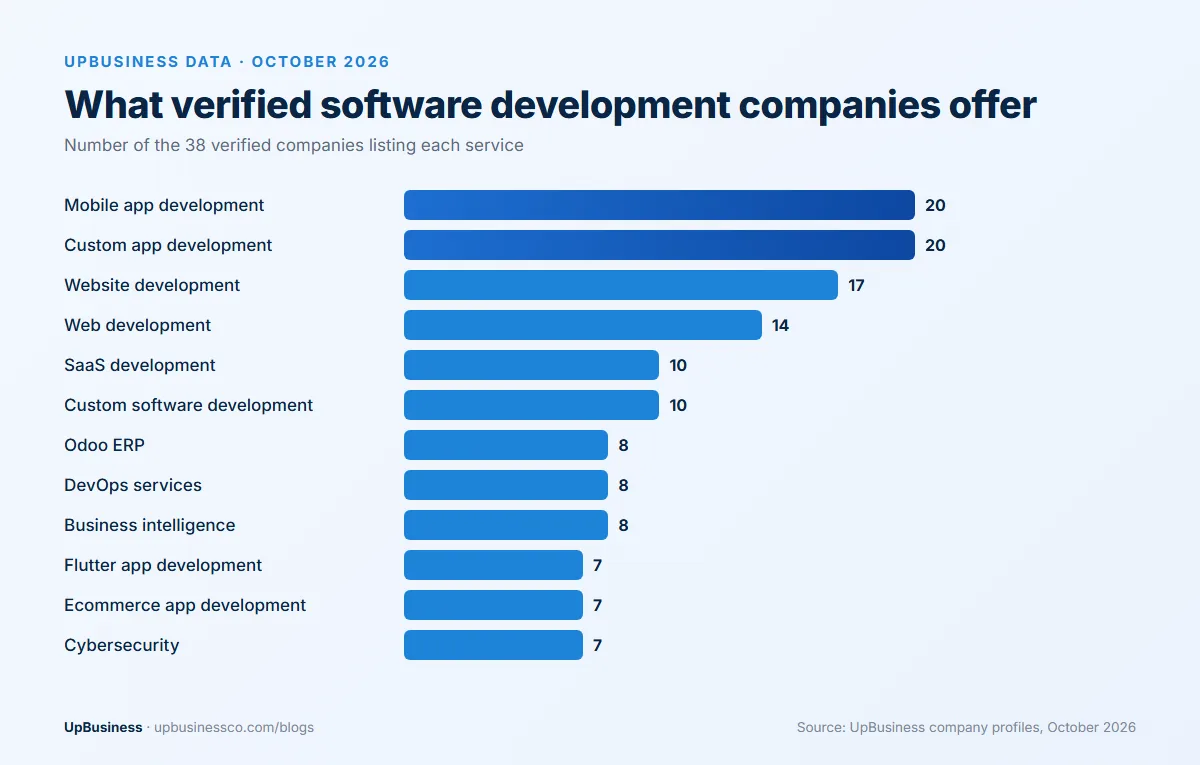Click value 14 beside Web development
The width and height of the screenshot is (1200, 765).
780,325
